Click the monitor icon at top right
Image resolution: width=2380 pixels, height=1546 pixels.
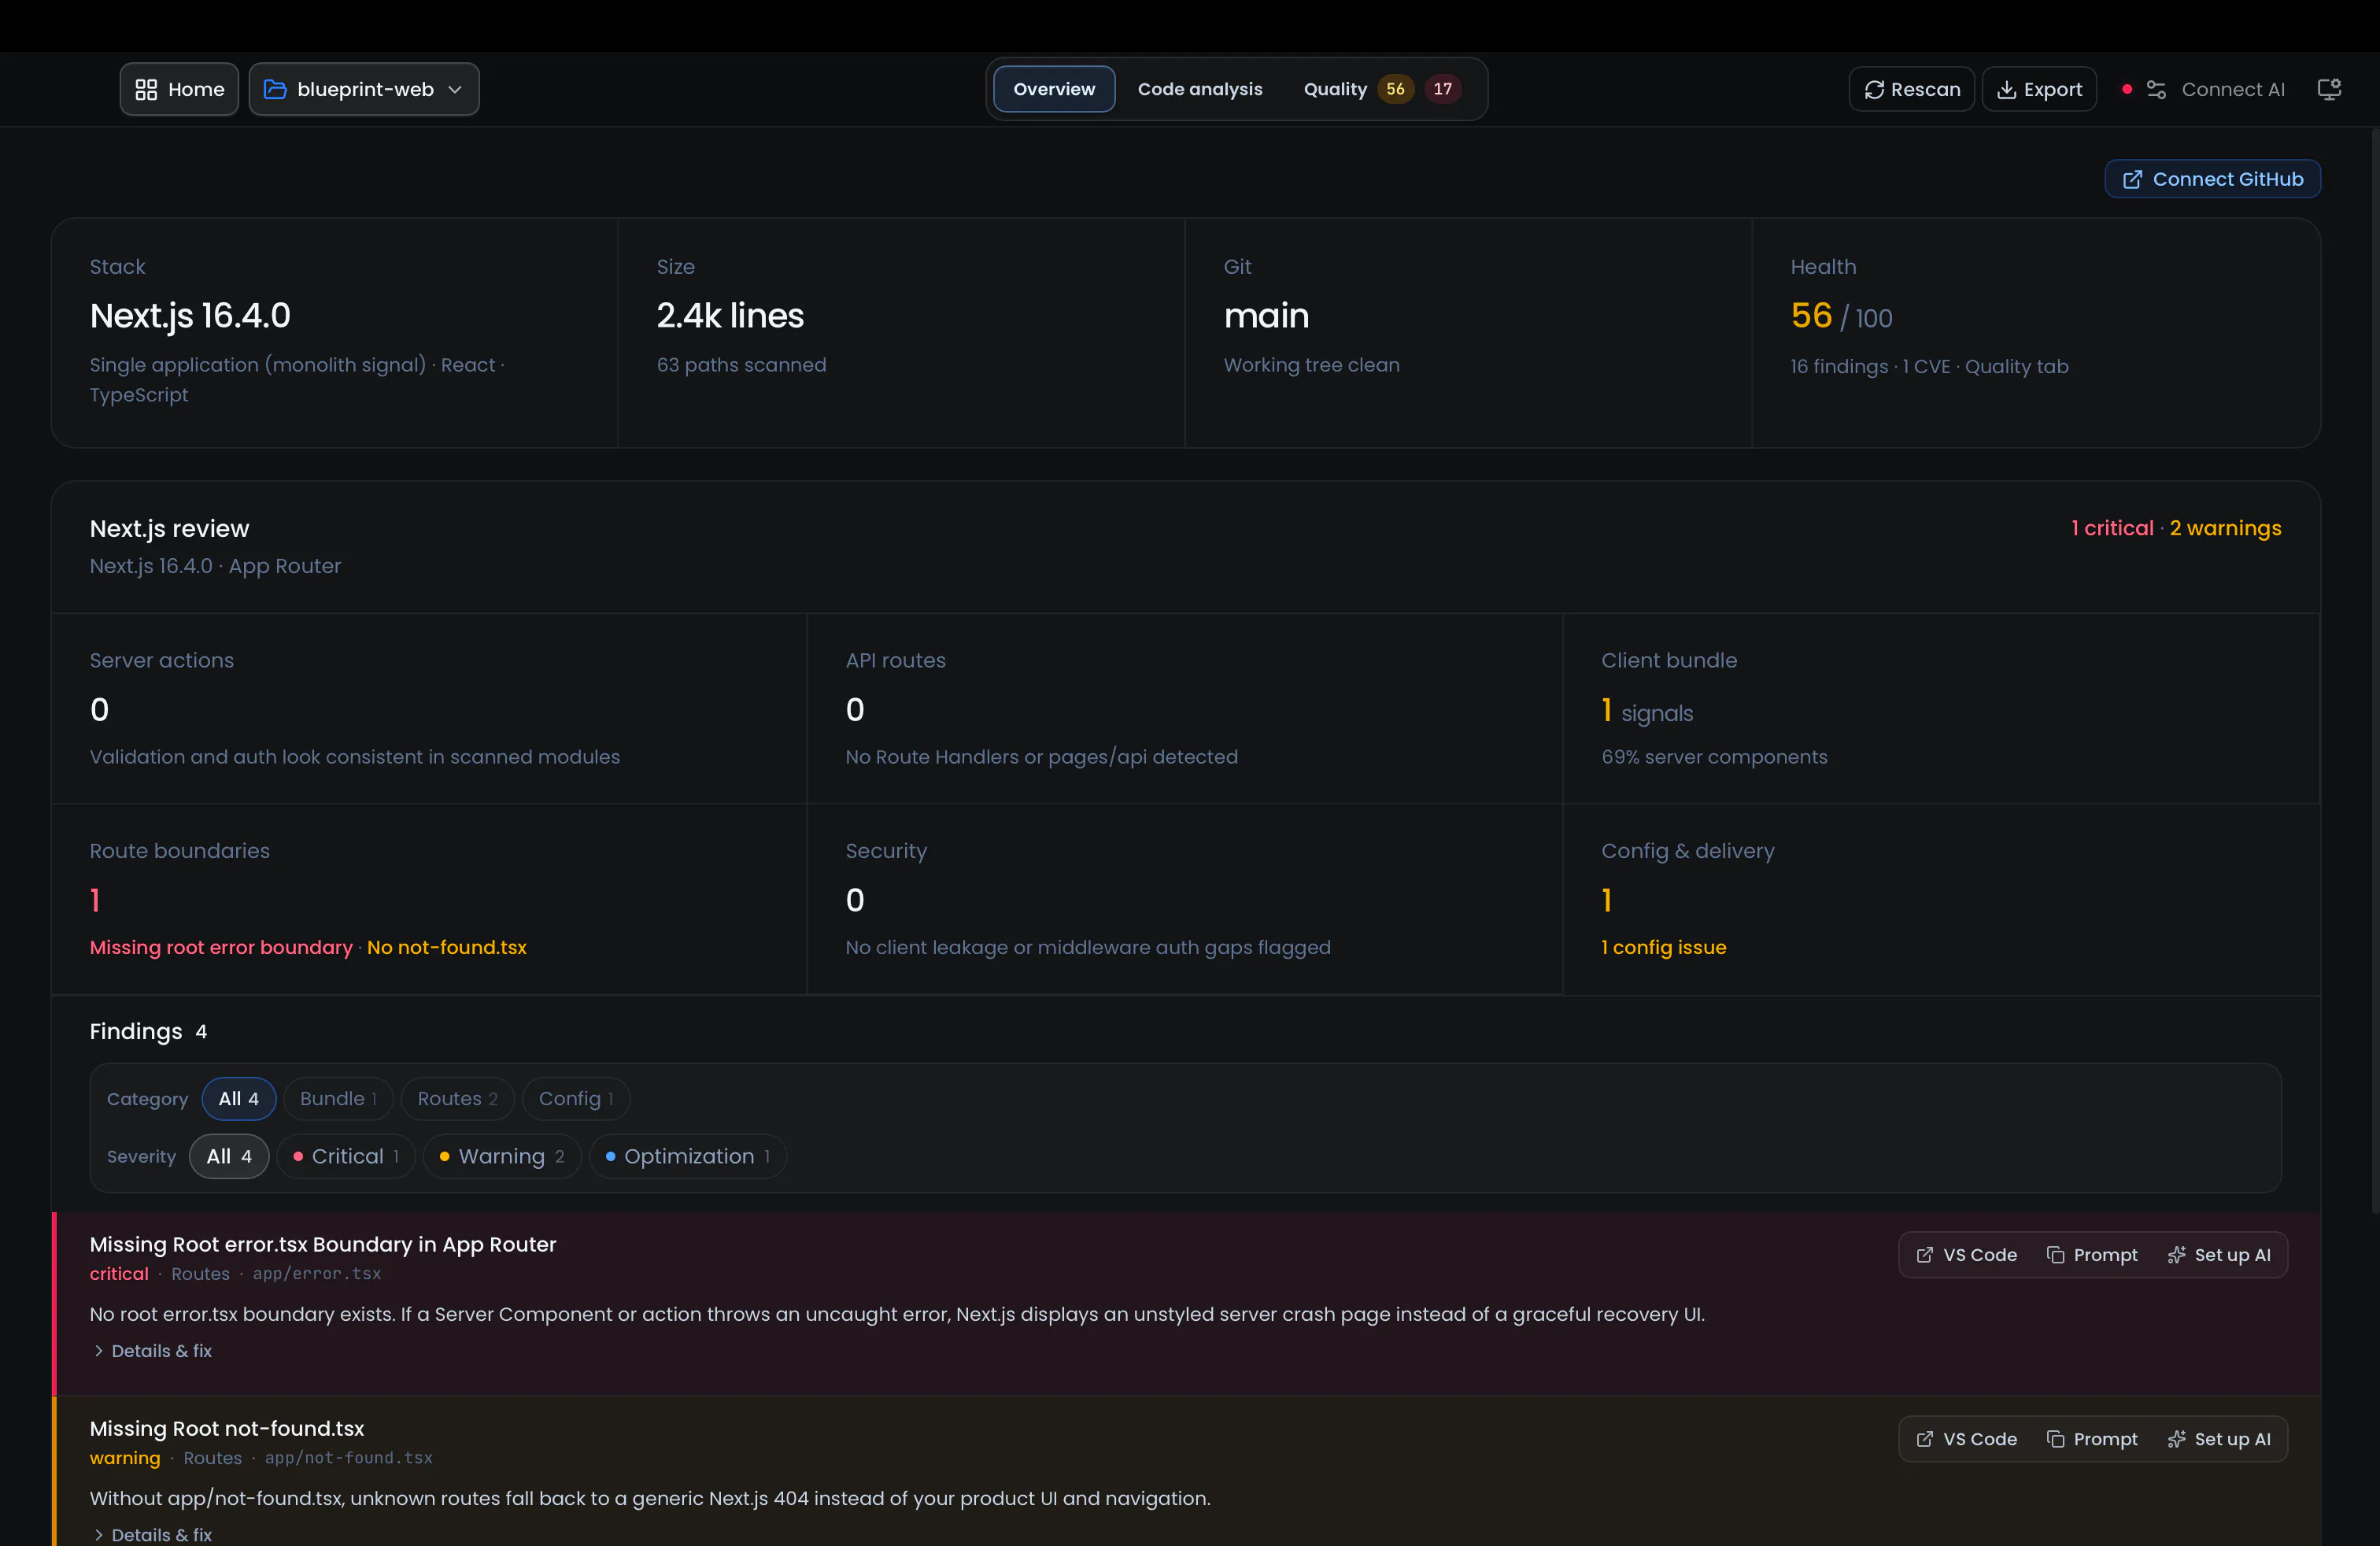[x=2329, y=90]
